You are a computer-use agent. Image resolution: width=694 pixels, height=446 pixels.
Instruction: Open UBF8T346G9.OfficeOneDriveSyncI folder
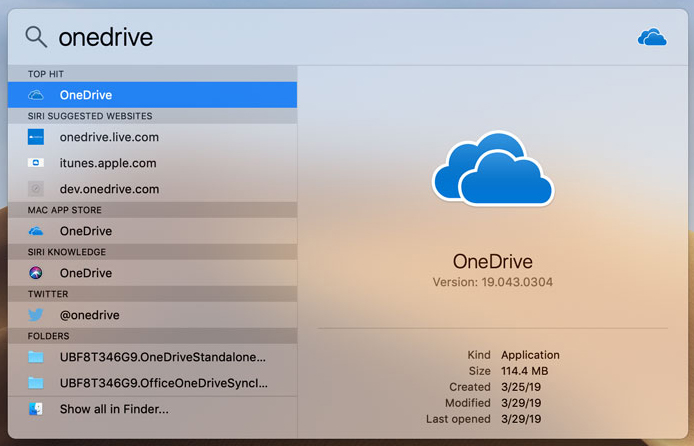click(x=152, y=383)
